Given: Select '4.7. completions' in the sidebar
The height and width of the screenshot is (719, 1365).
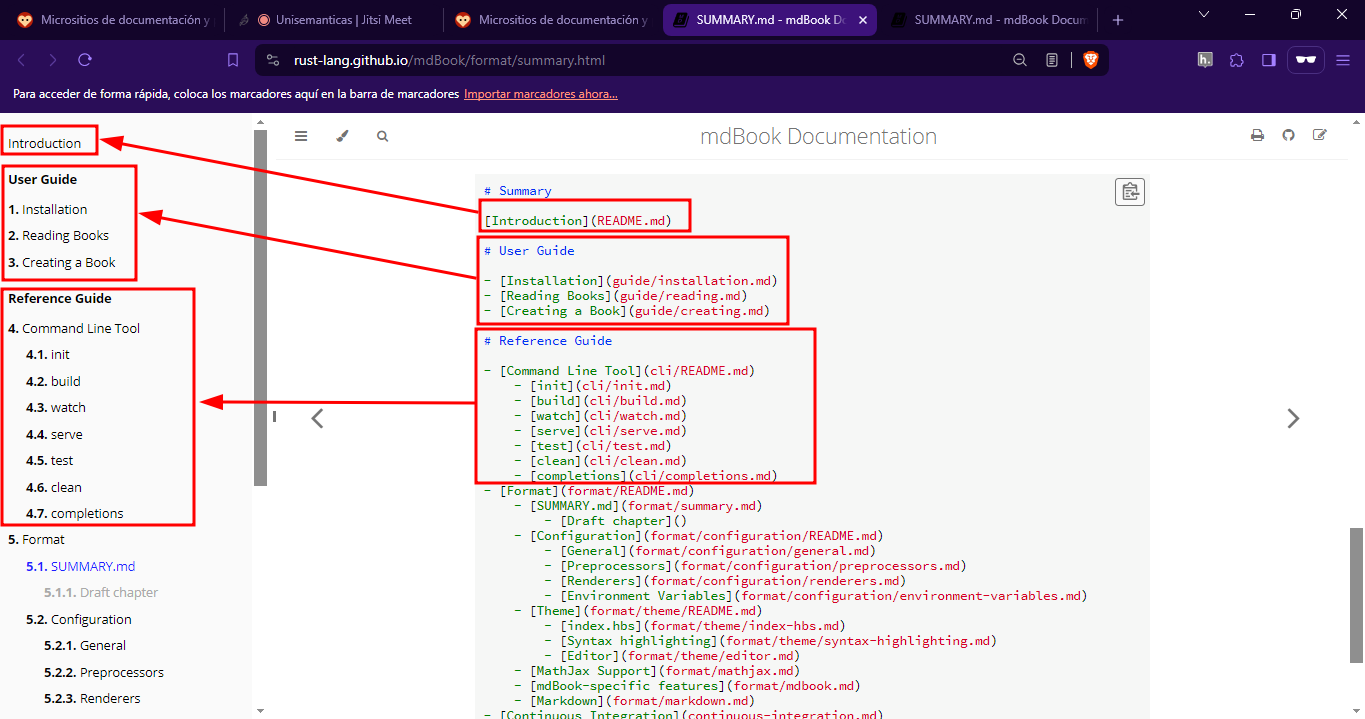Looking at the screenshot, I should [75, 514].
